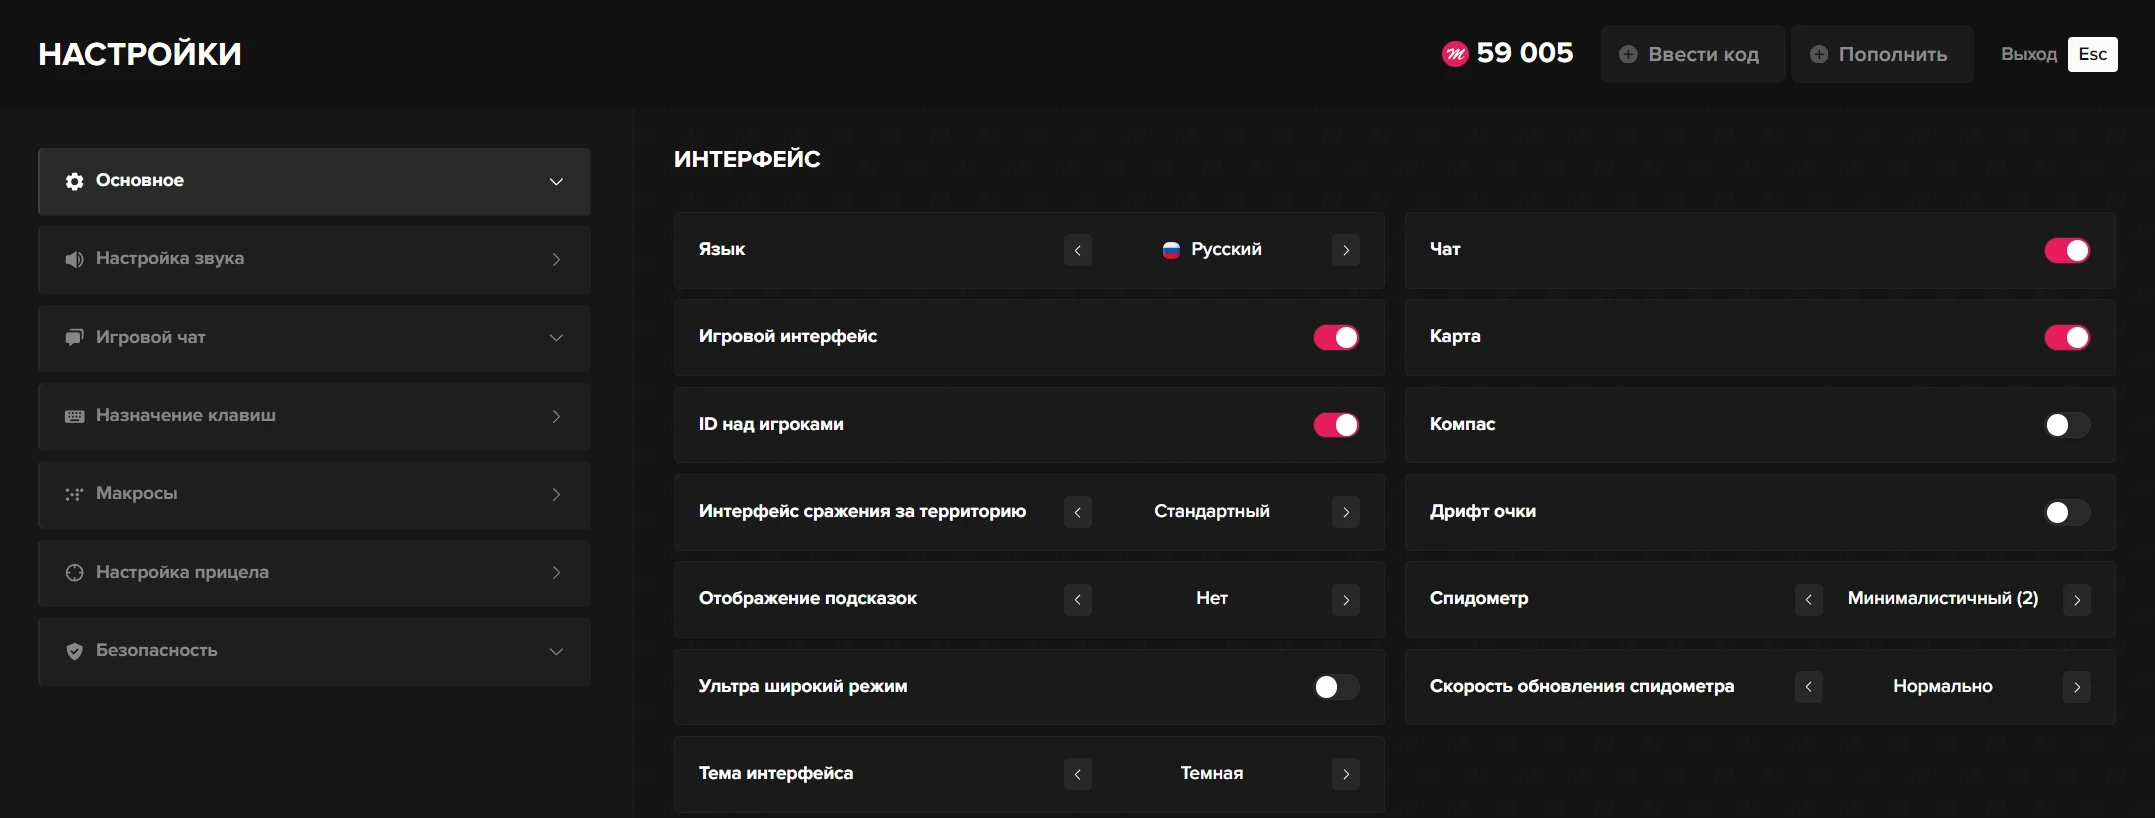Enable the Компас toggle
2155x818 pixels.
[x=2066, y=425]
